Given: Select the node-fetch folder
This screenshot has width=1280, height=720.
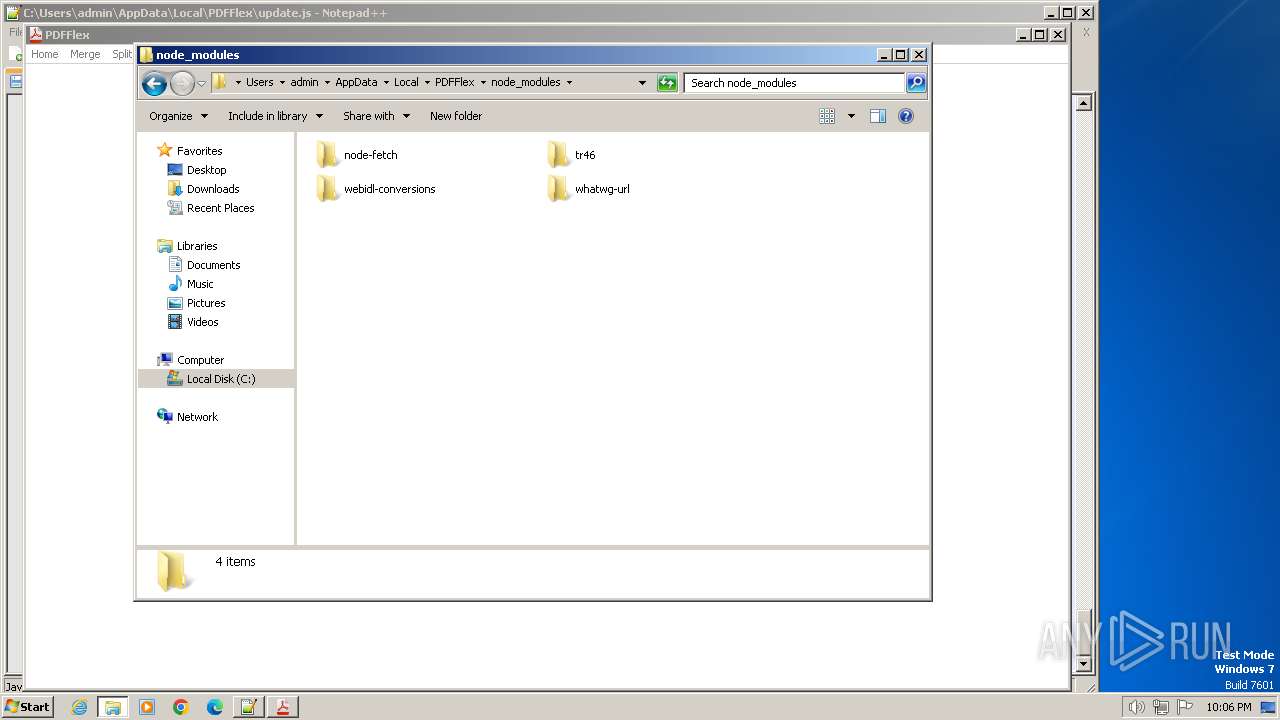Looking at the screenshot, I should [x=357, y=155].
